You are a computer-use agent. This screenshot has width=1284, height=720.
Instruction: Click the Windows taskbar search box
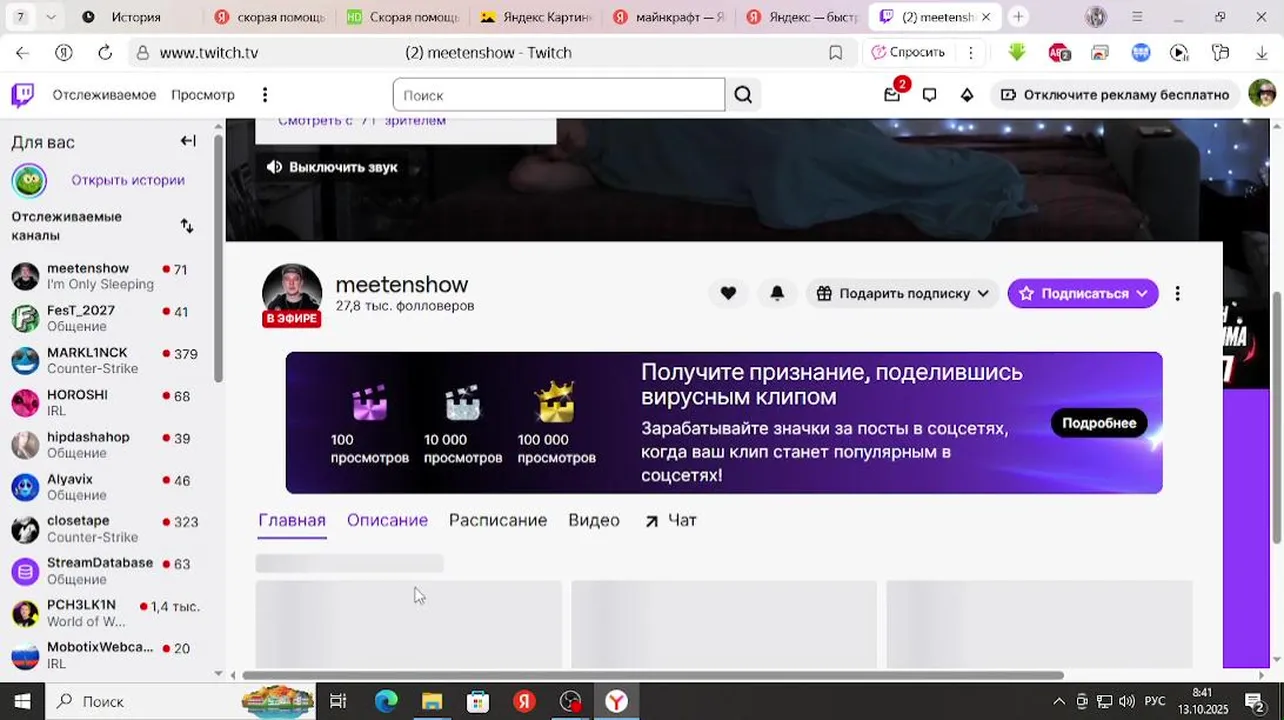141,701
